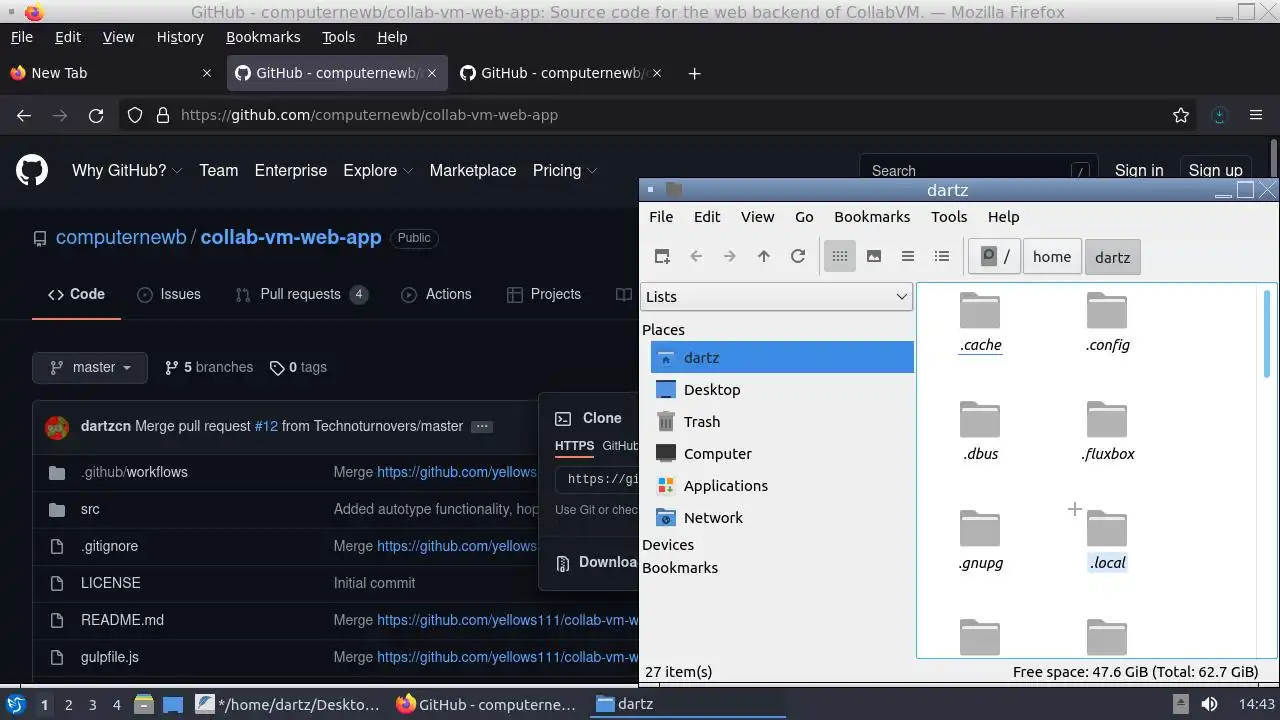This screenshot has width=1280, height=720.
Task: Click the taskbar start menu icon
Action: tap(16, 704)
